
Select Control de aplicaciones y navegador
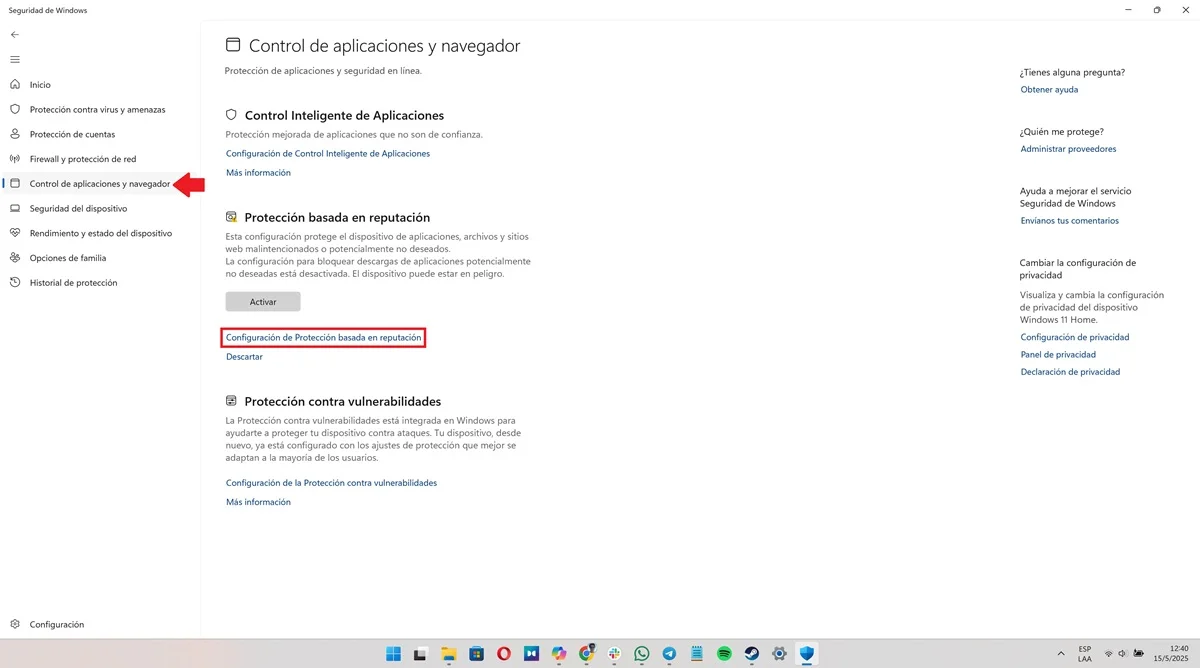[100, 184]
